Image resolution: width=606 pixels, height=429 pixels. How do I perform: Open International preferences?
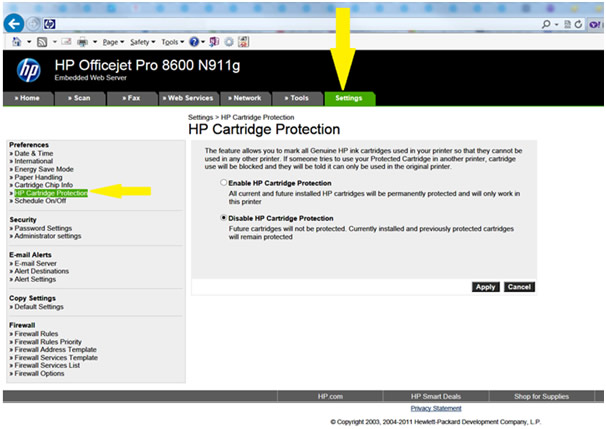pyautogui.click(x=34, y=161)
